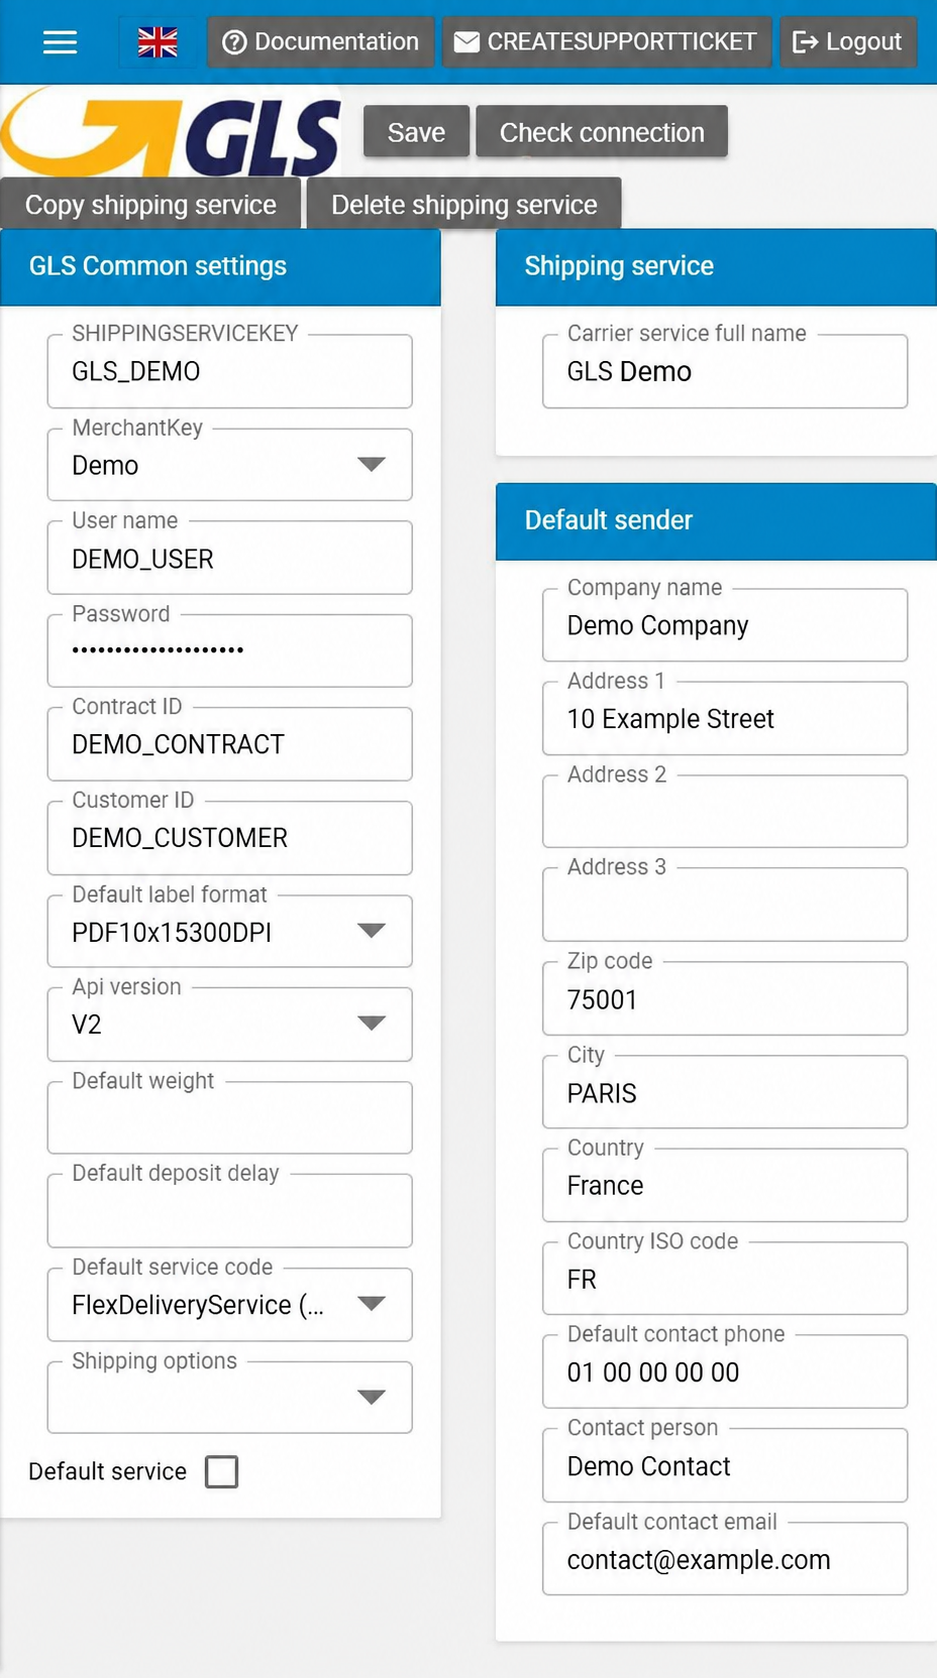This screenshot has width=937, height=1678.
Task: Select the GLS Common settings panel header
Action: tap(220, 267)
